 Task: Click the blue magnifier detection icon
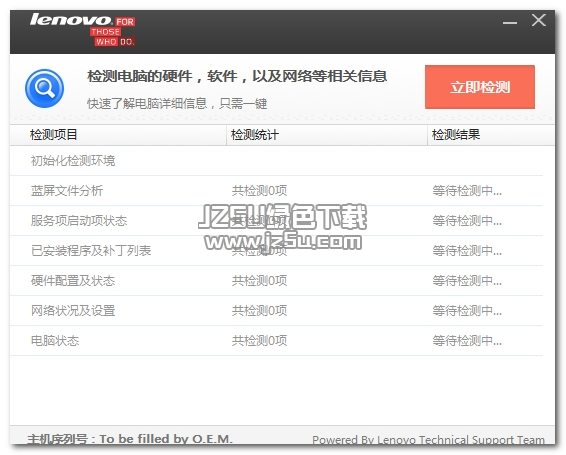pyautogui.click(x=44, y=88)
